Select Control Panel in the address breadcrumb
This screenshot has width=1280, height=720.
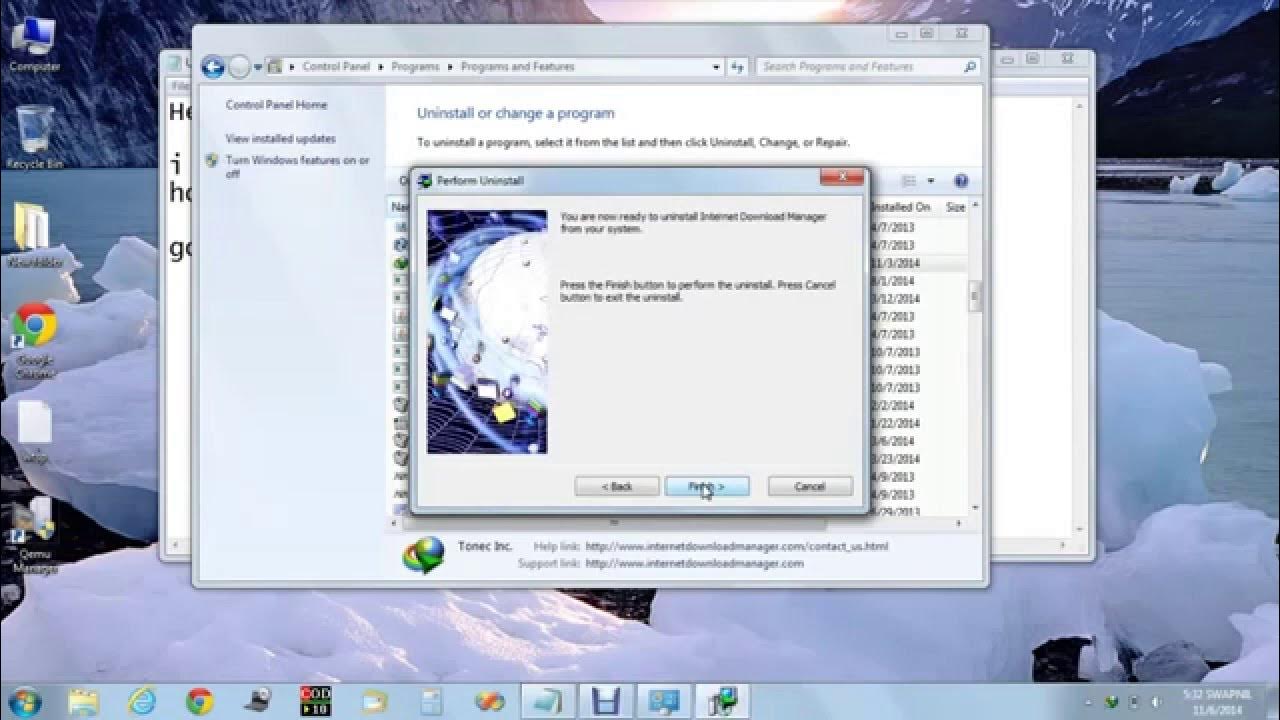tap(336, 67)
